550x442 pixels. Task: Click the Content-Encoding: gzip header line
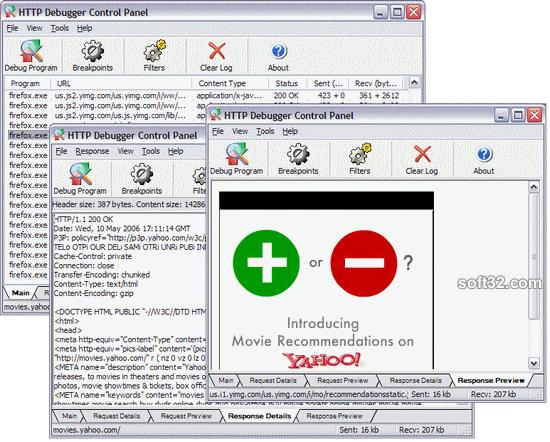(x=94, y=293)
